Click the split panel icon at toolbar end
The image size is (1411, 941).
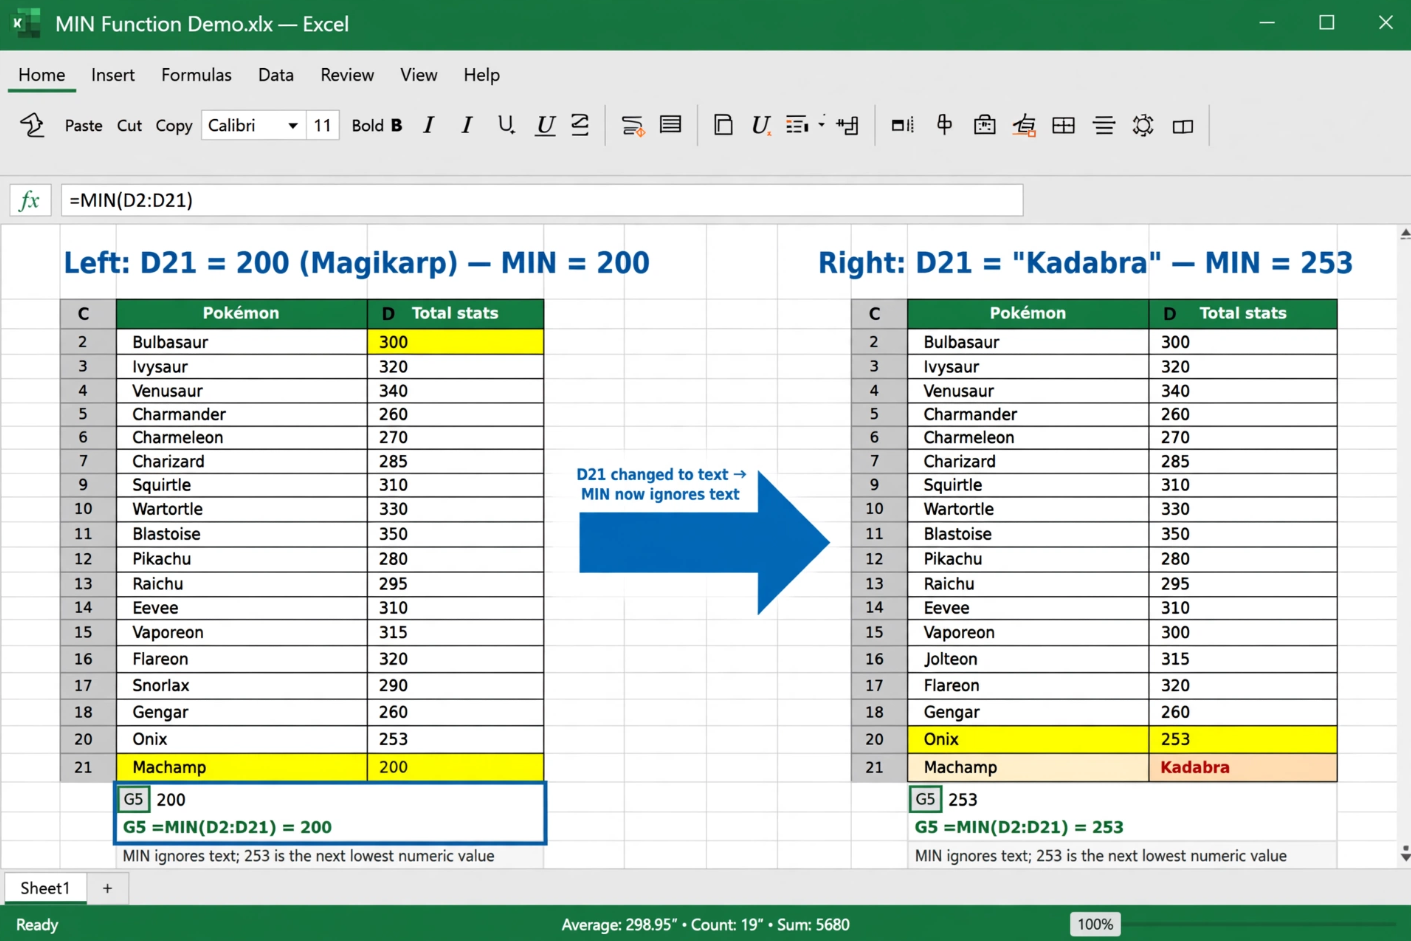1183,126
